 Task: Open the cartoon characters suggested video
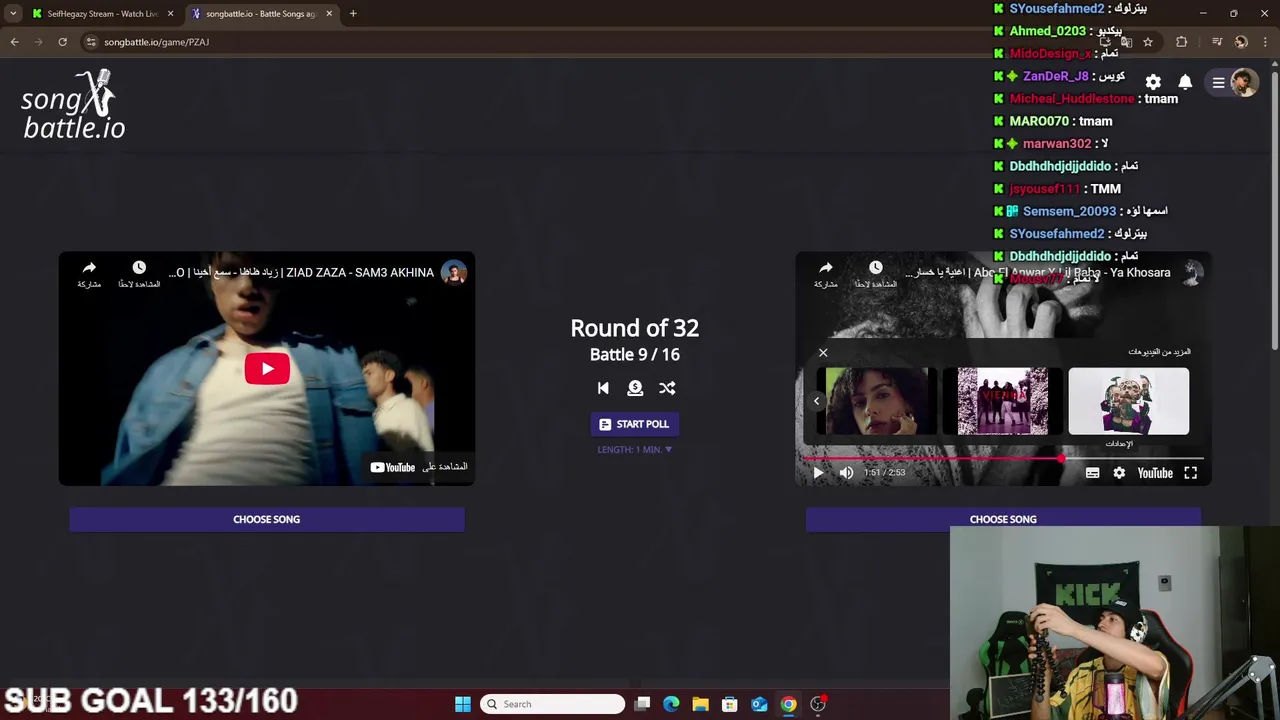coord(1129,401)
